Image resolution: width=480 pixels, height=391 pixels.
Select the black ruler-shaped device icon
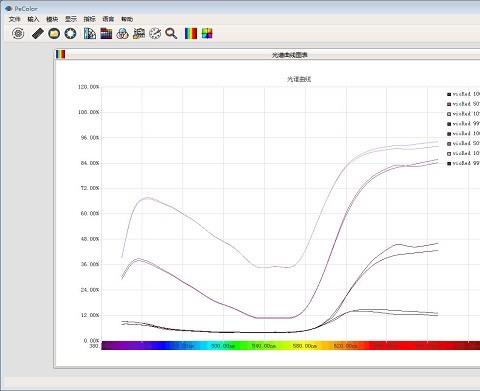[x=38, y=33]
